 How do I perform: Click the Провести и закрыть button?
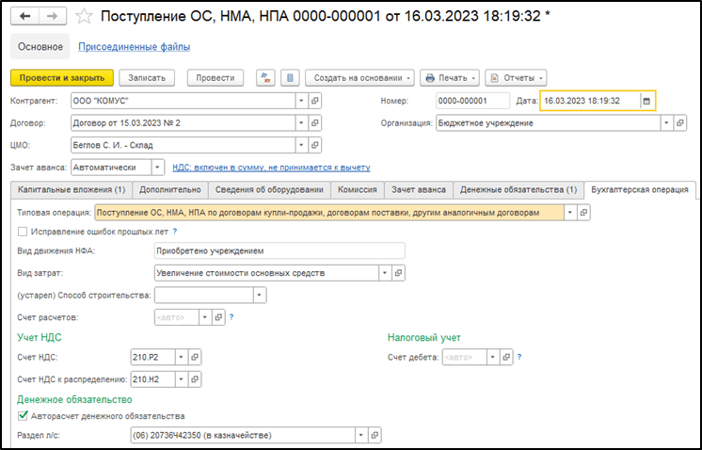click(61, 78)
